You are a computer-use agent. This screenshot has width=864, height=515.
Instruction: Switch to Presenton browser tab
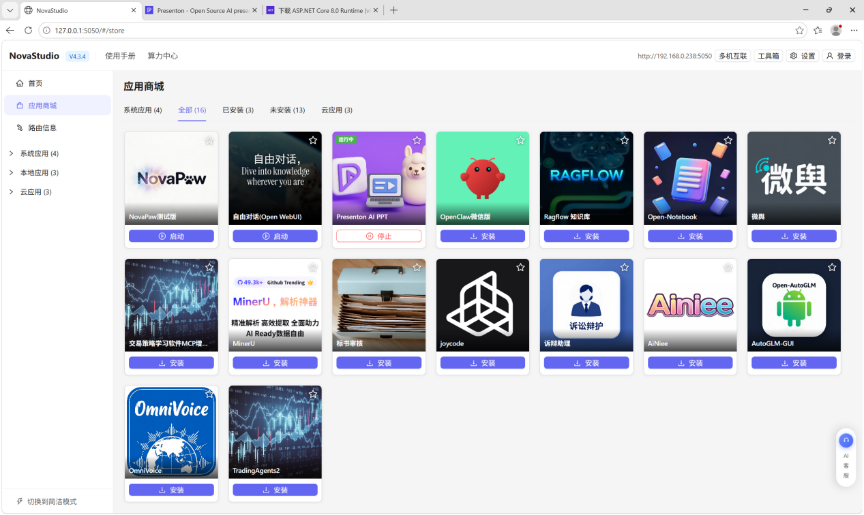pos(201,10)
